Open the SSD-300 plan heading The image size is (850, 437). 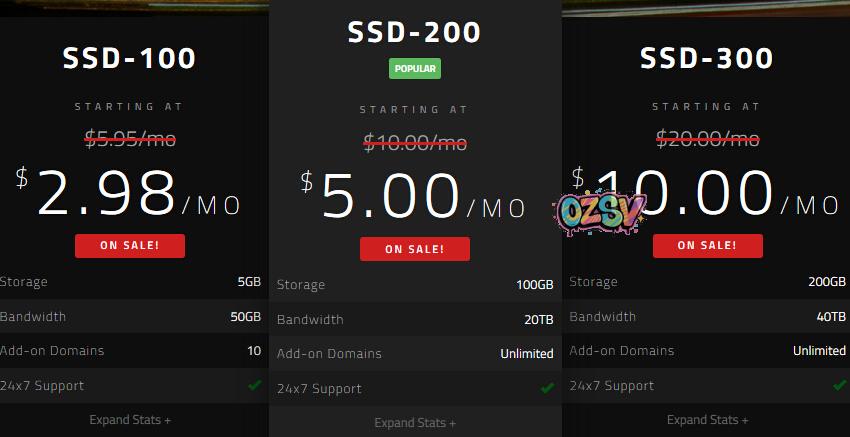click(x=707, y=58)
